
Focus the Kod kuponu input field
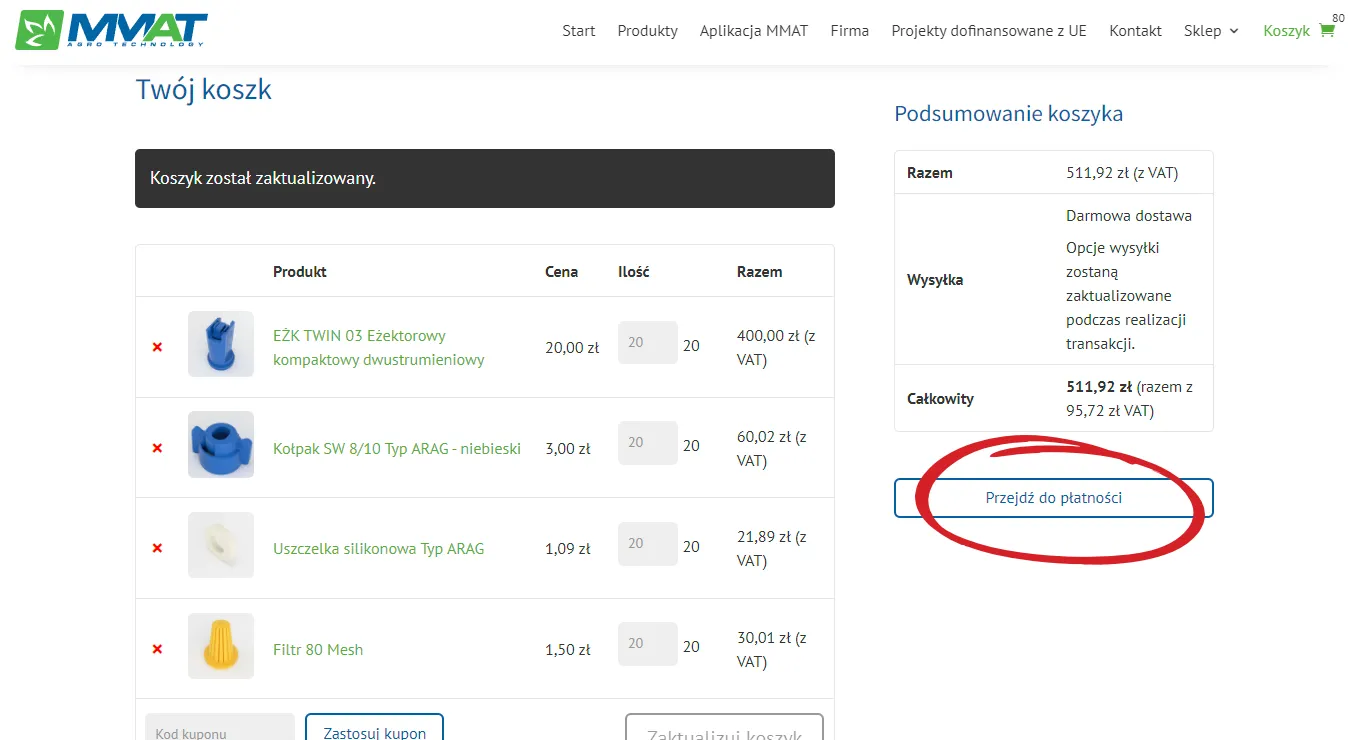coord(220,727)
